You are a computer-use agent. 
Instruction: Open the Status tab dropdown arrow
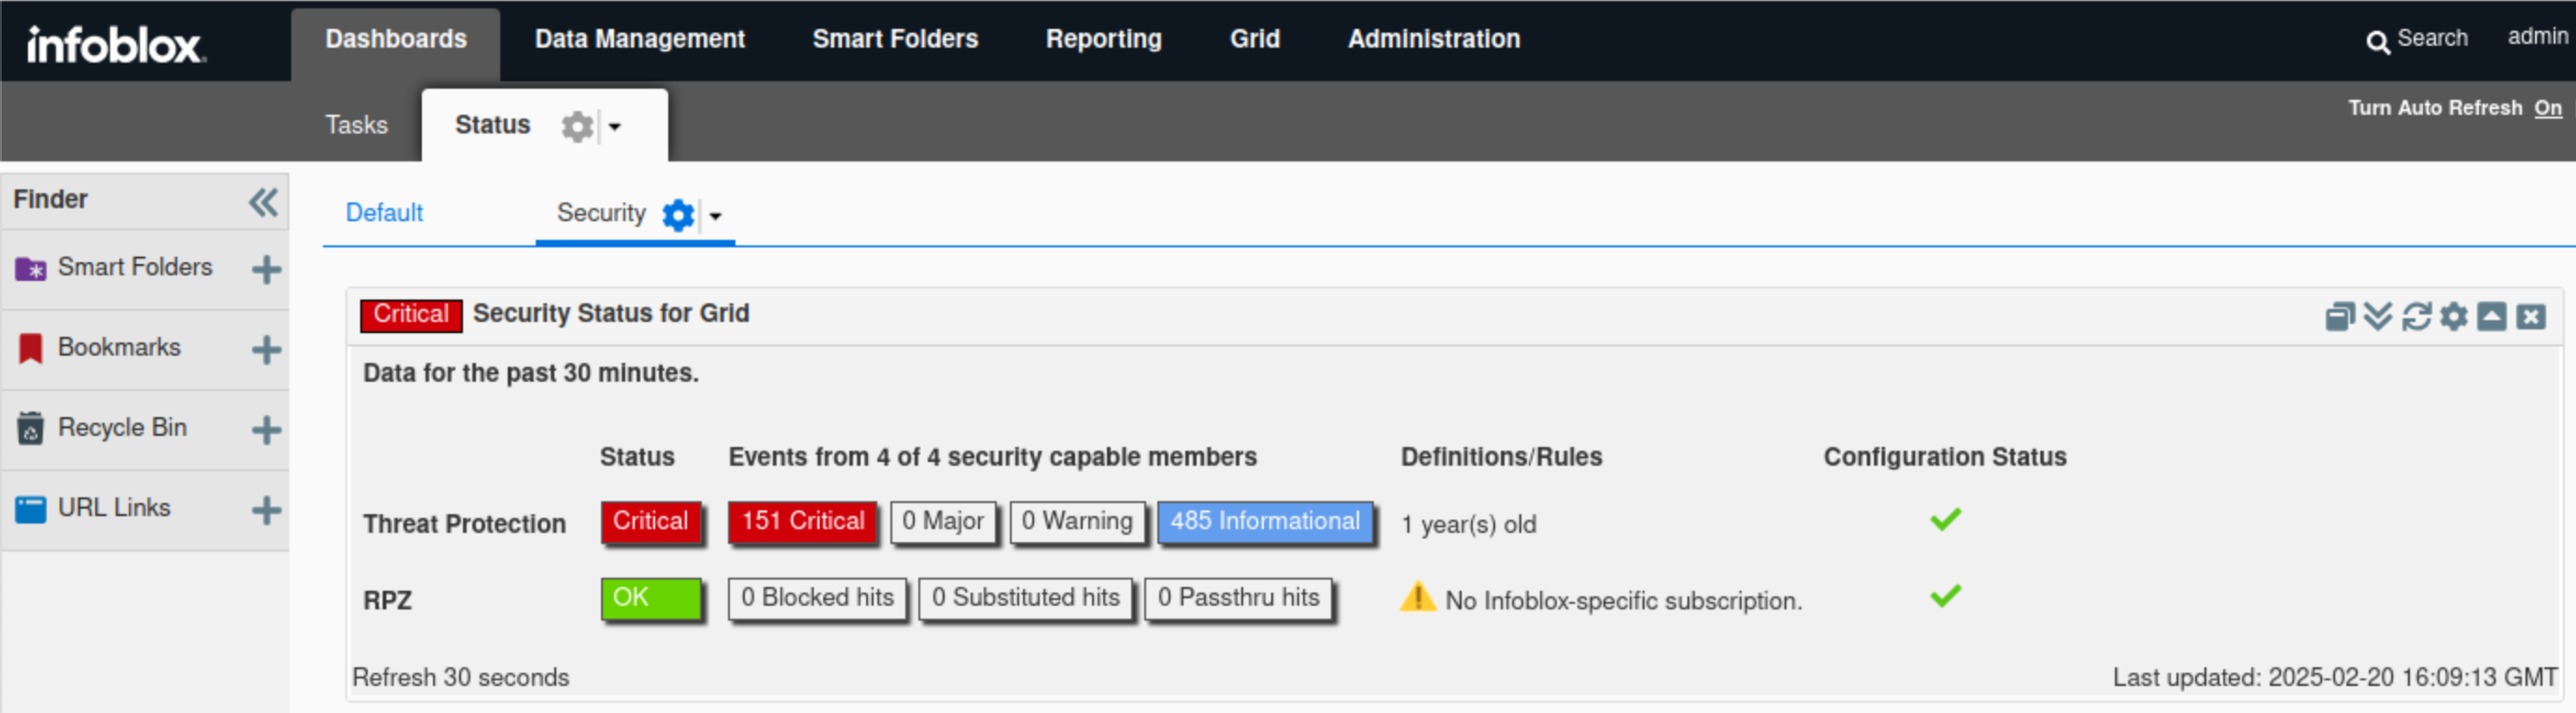pos(615,127)
